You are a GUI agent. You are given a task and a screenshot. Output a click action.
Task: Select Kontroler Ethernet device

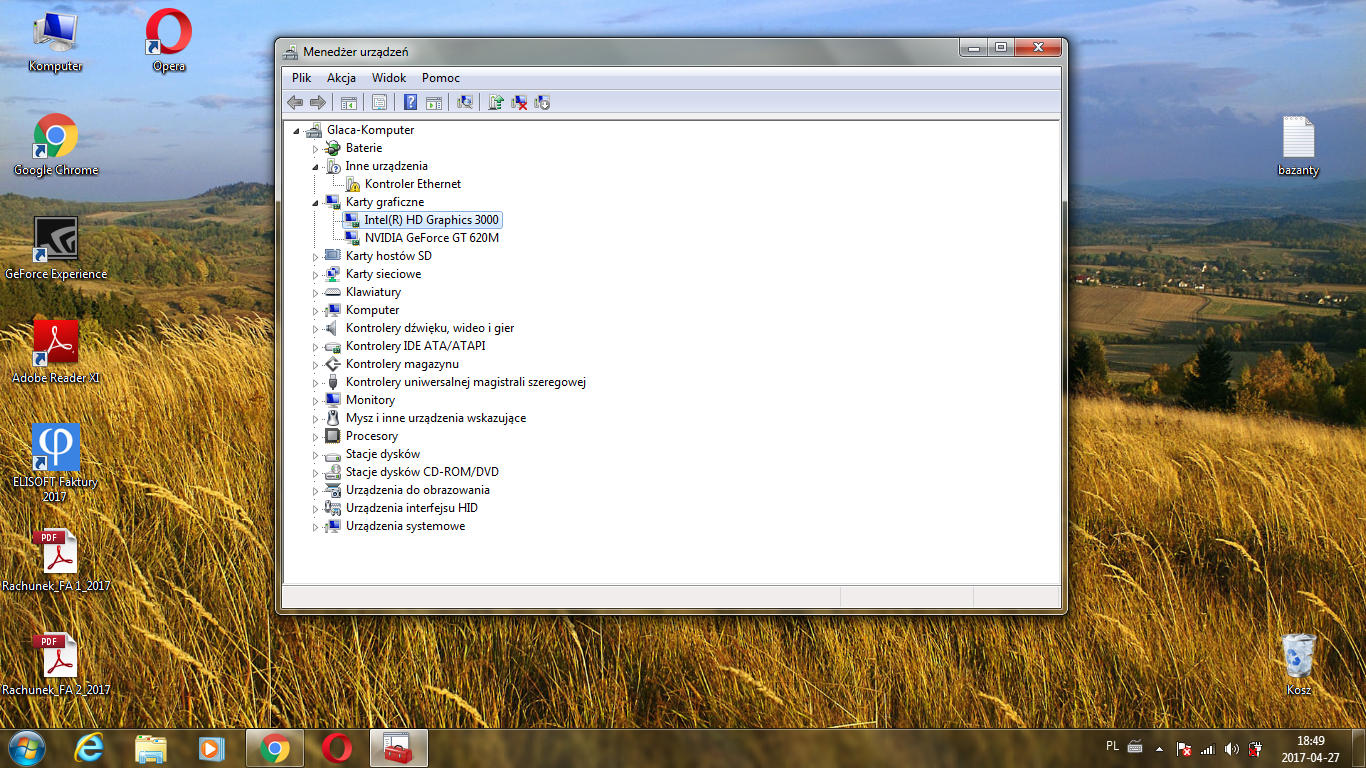(412, 184)
